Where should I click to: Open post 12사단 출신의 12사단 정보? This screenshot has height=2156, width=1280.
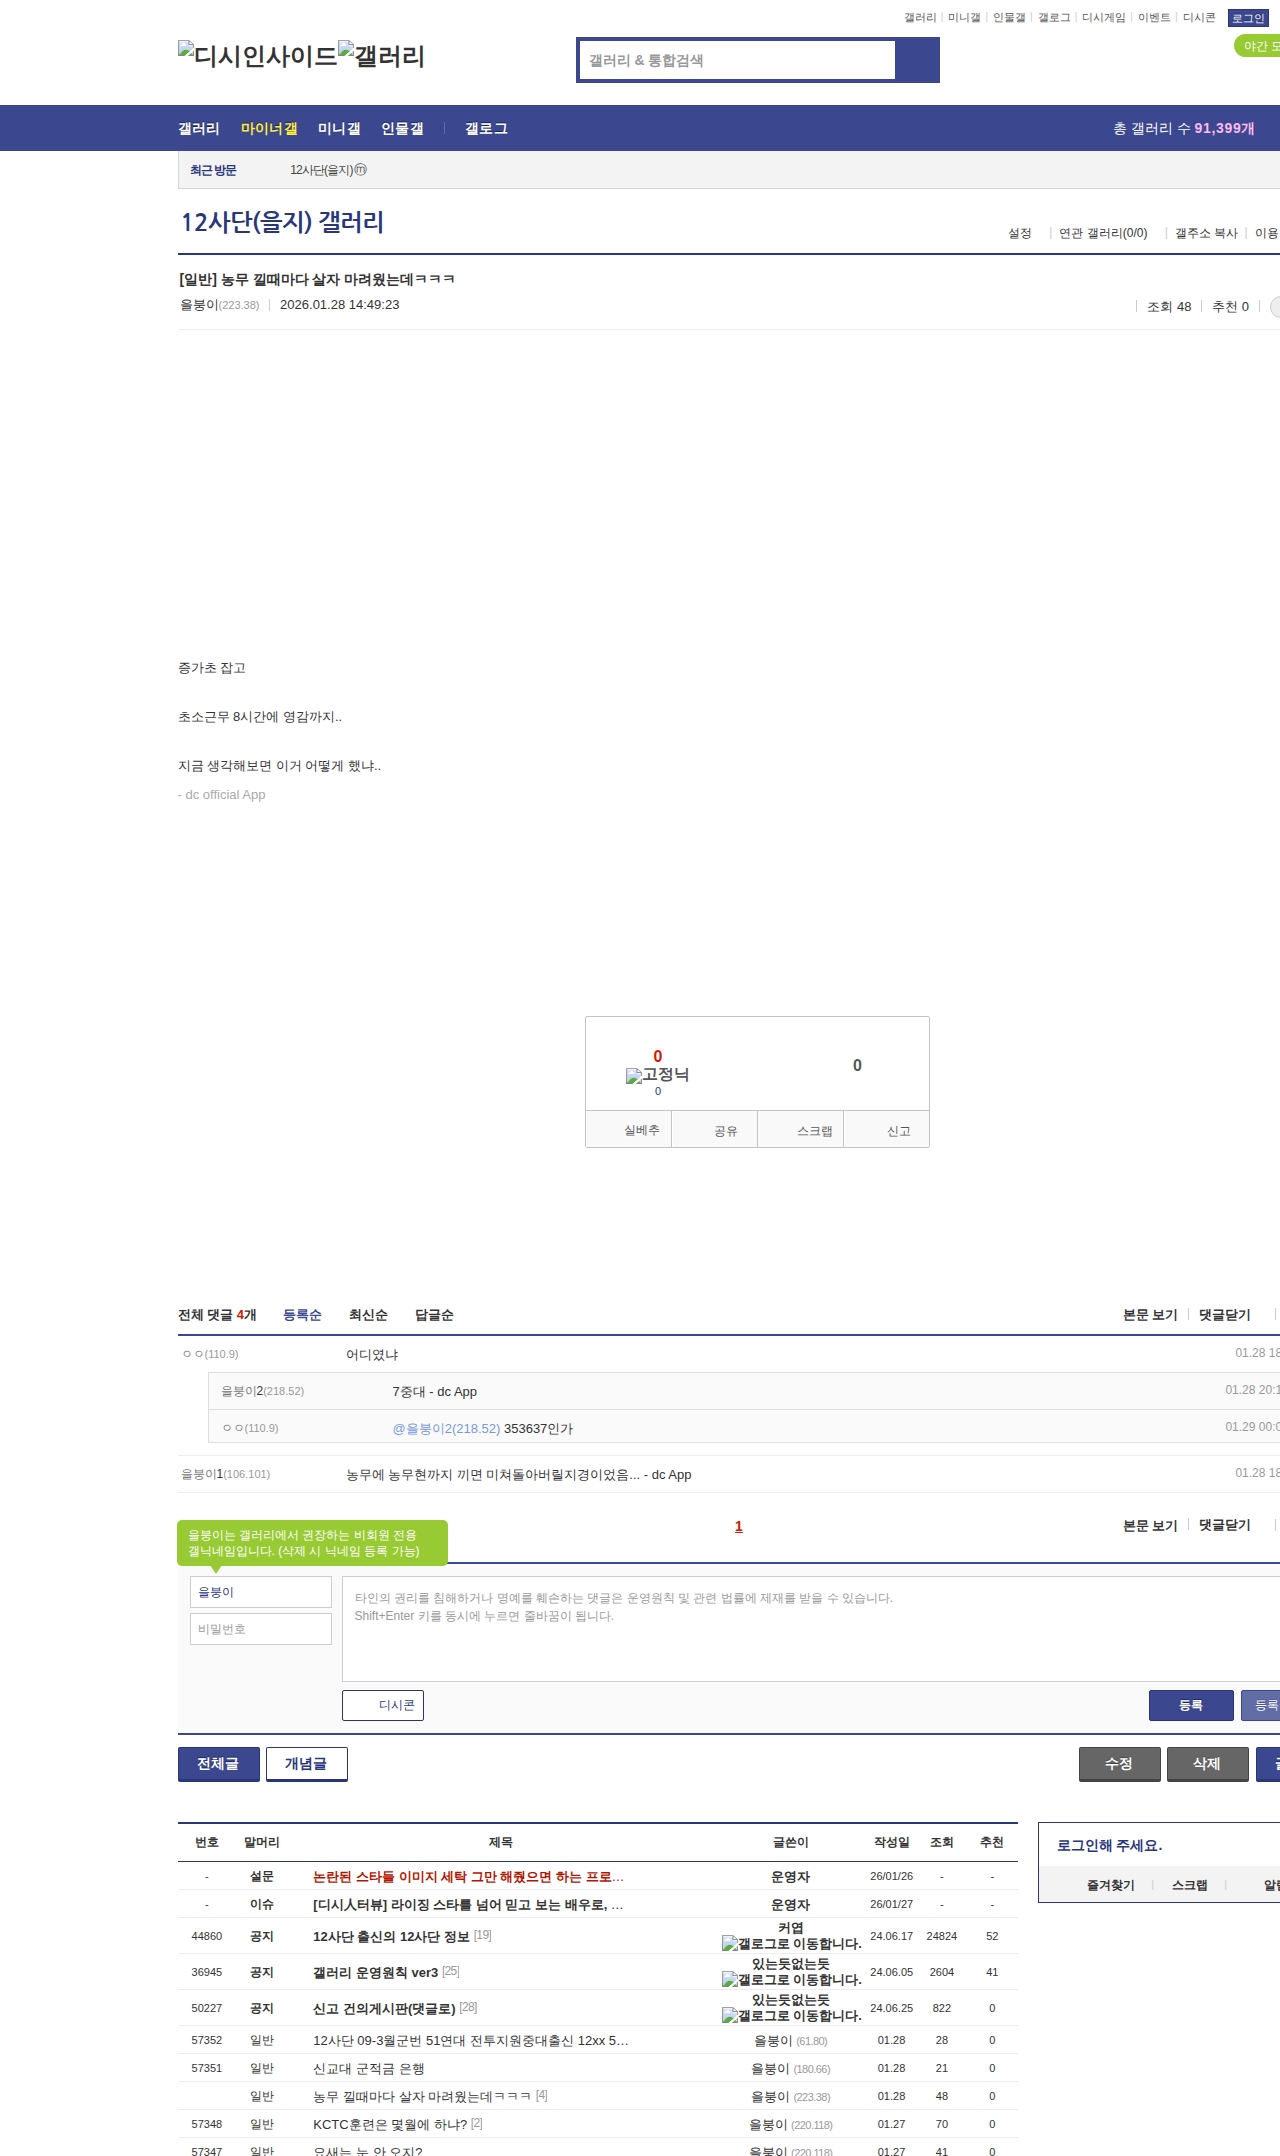[x=391, y=1936]
